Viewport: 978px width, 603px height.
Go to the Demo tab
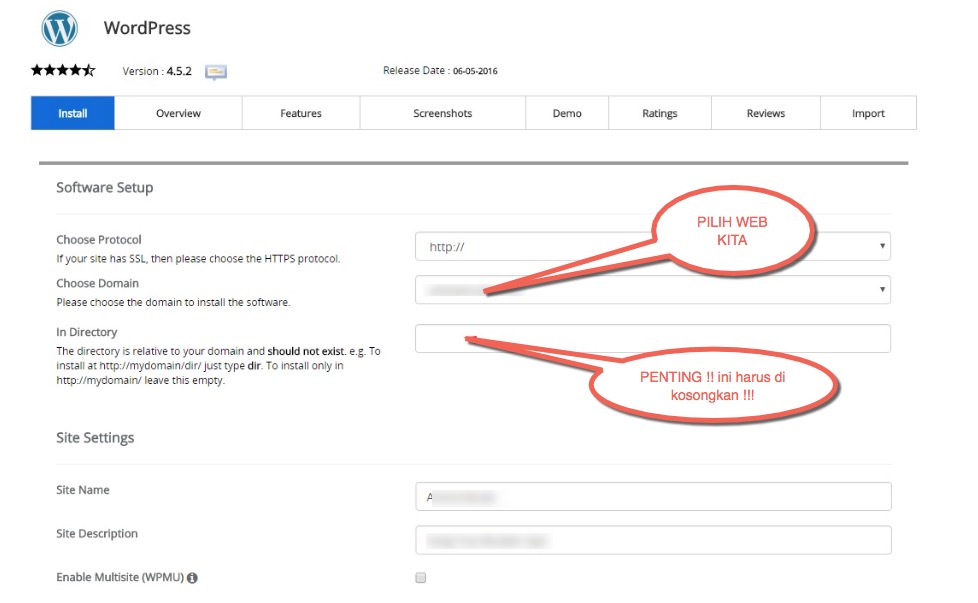[567, 113]
